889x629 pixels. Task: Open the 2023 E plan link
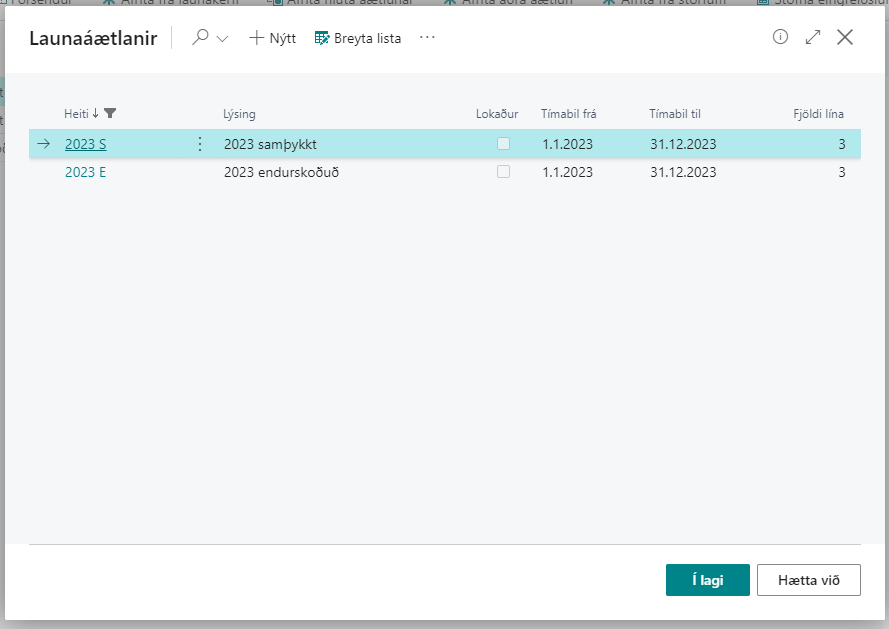point(86,172)
